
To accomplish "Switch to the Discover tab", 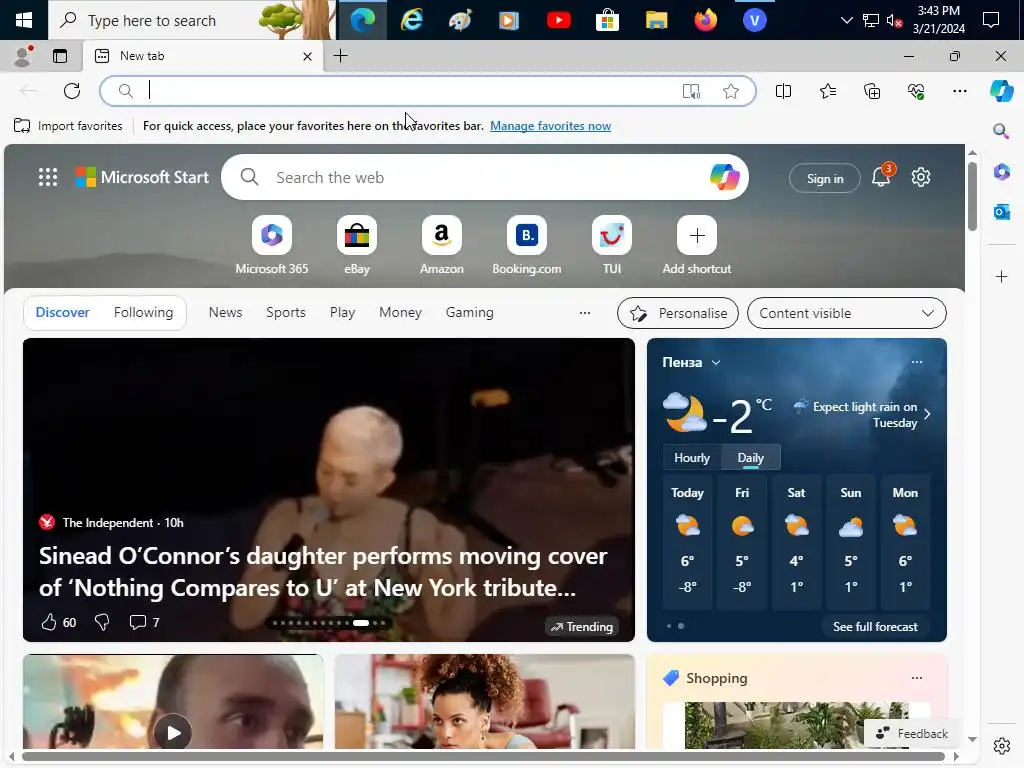I will 63,312.
